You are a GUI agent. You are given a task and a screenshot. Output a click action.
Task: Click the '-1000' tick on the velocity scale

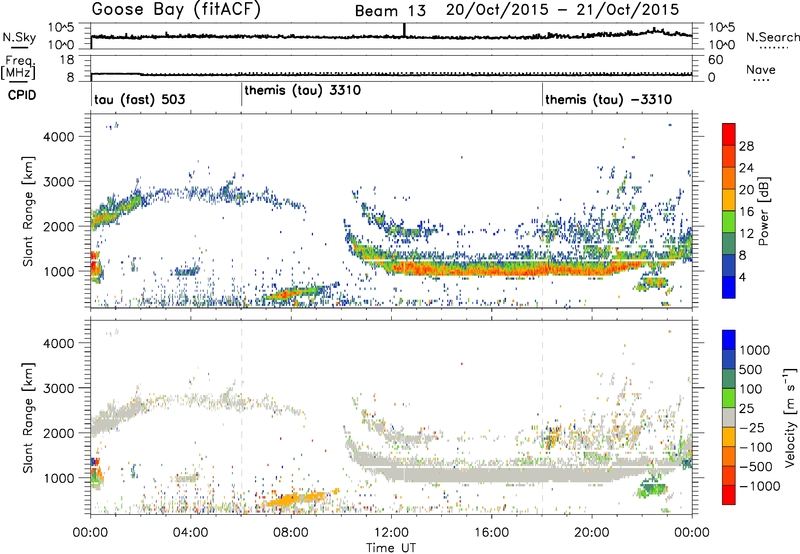(x=759, y=486)
